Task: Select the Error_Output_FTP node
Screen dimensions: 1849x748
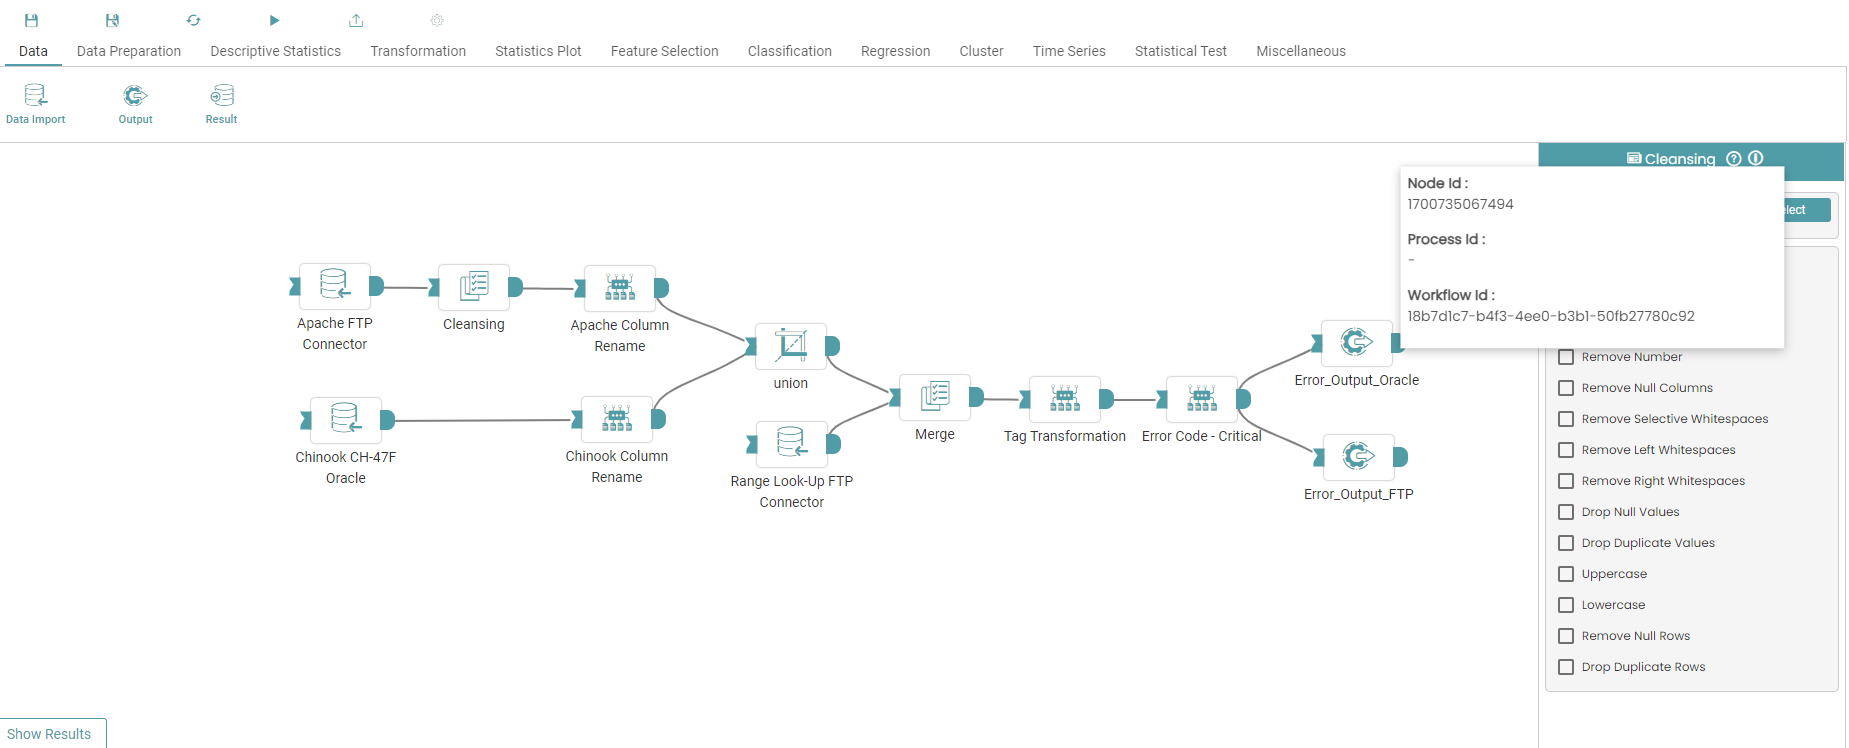Action: [1358, 457]
